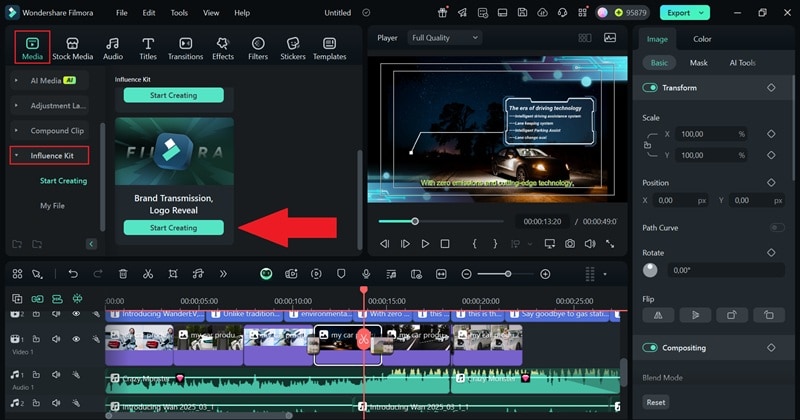
Task: Click the Brand Transmission Logo Reveal thumbnail
Action: 174,152
